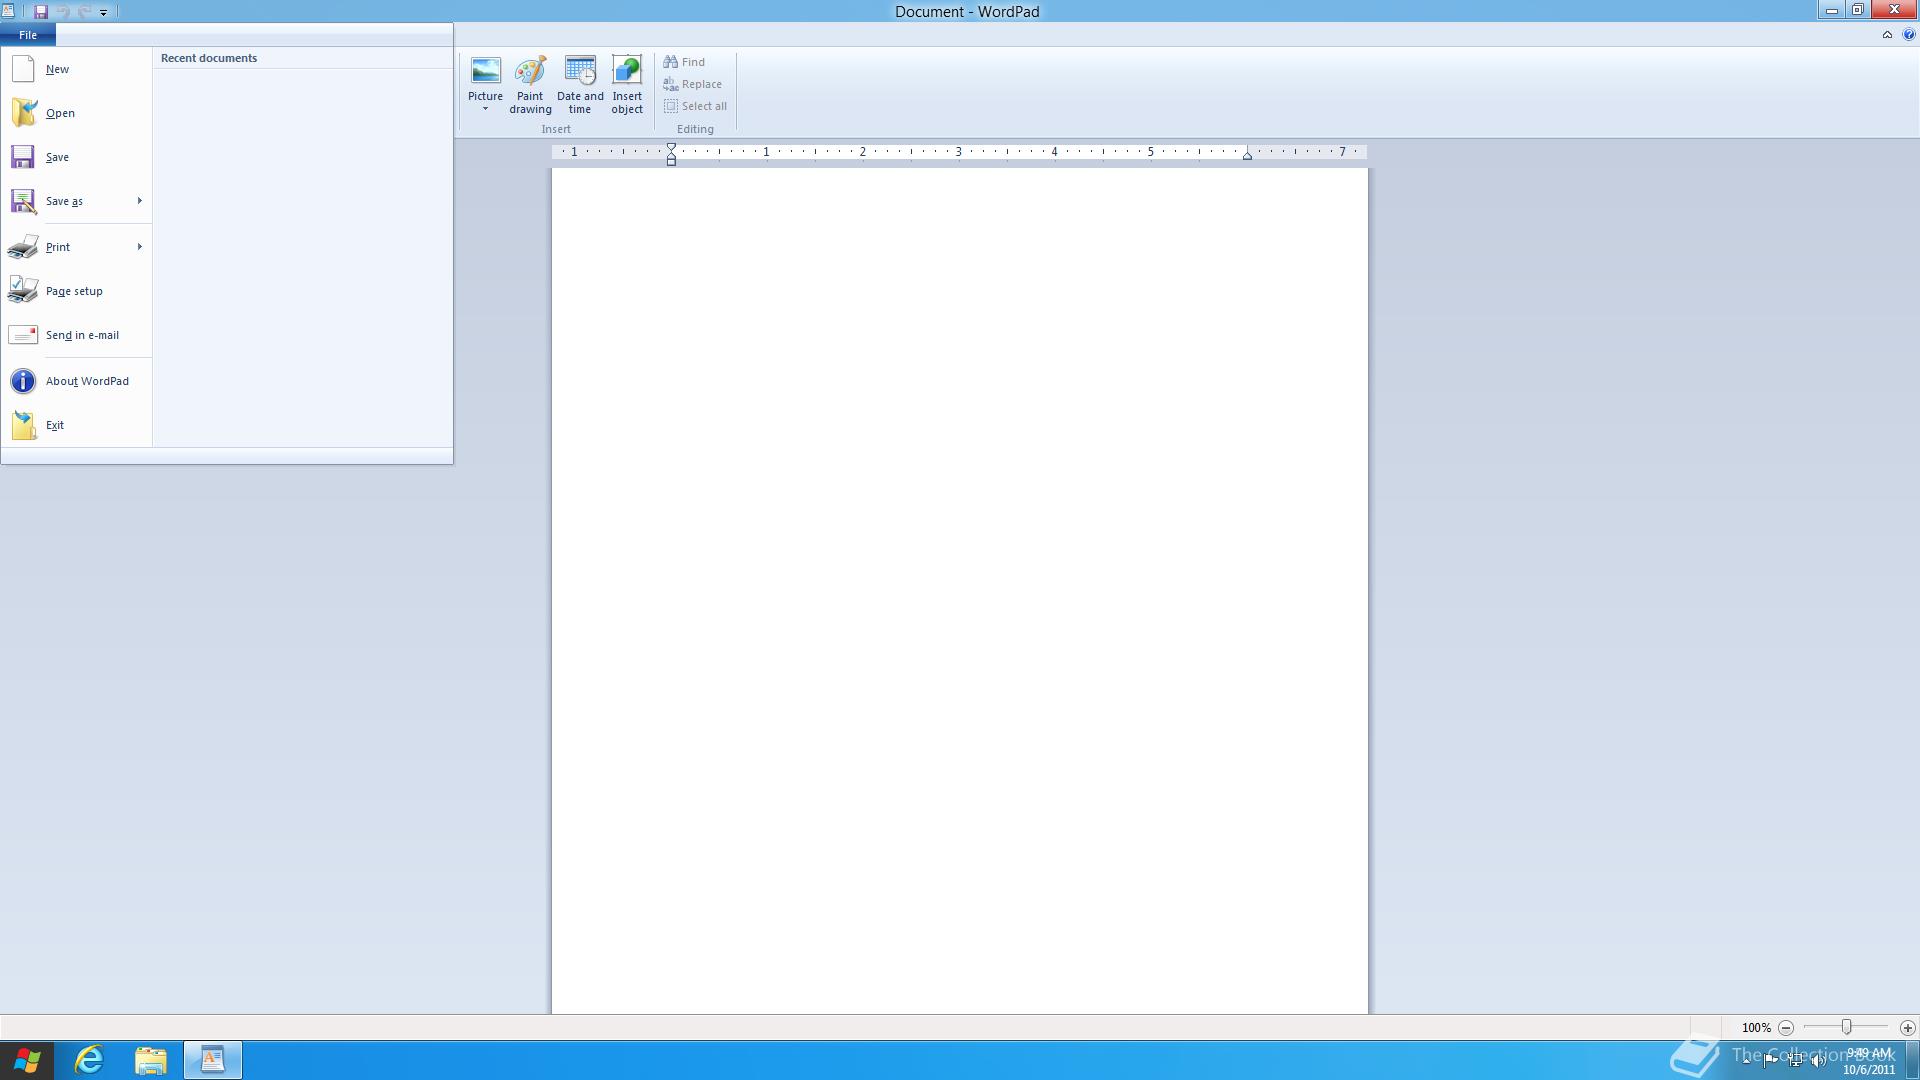Click the zoom slider handle
This screenshot has width=1920, height=1080.
click(x=1846, y=1028)
